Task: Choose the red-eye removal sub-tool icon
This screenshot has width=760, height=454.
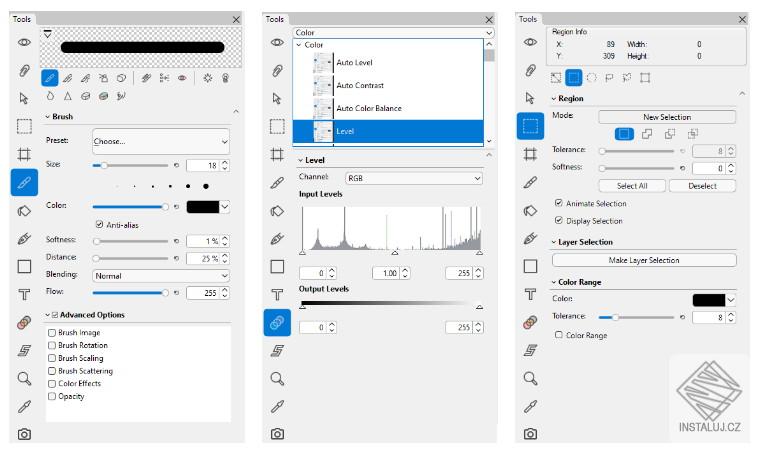Action: tap(182, 78)
